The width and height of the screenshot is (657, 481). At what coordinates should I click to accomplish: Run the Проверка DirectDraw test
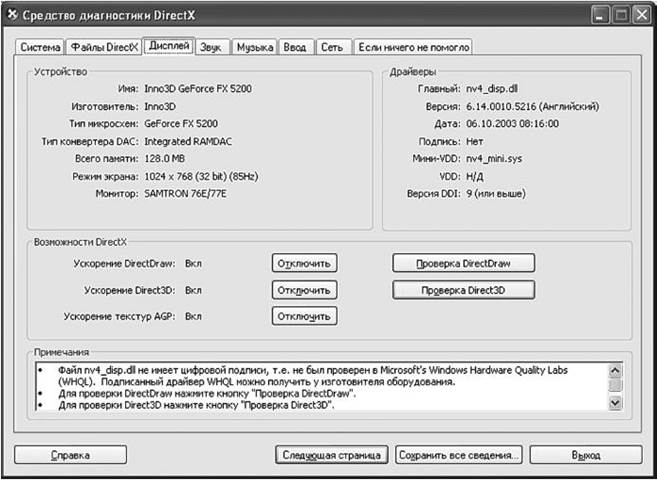click(x=463, y=263)
